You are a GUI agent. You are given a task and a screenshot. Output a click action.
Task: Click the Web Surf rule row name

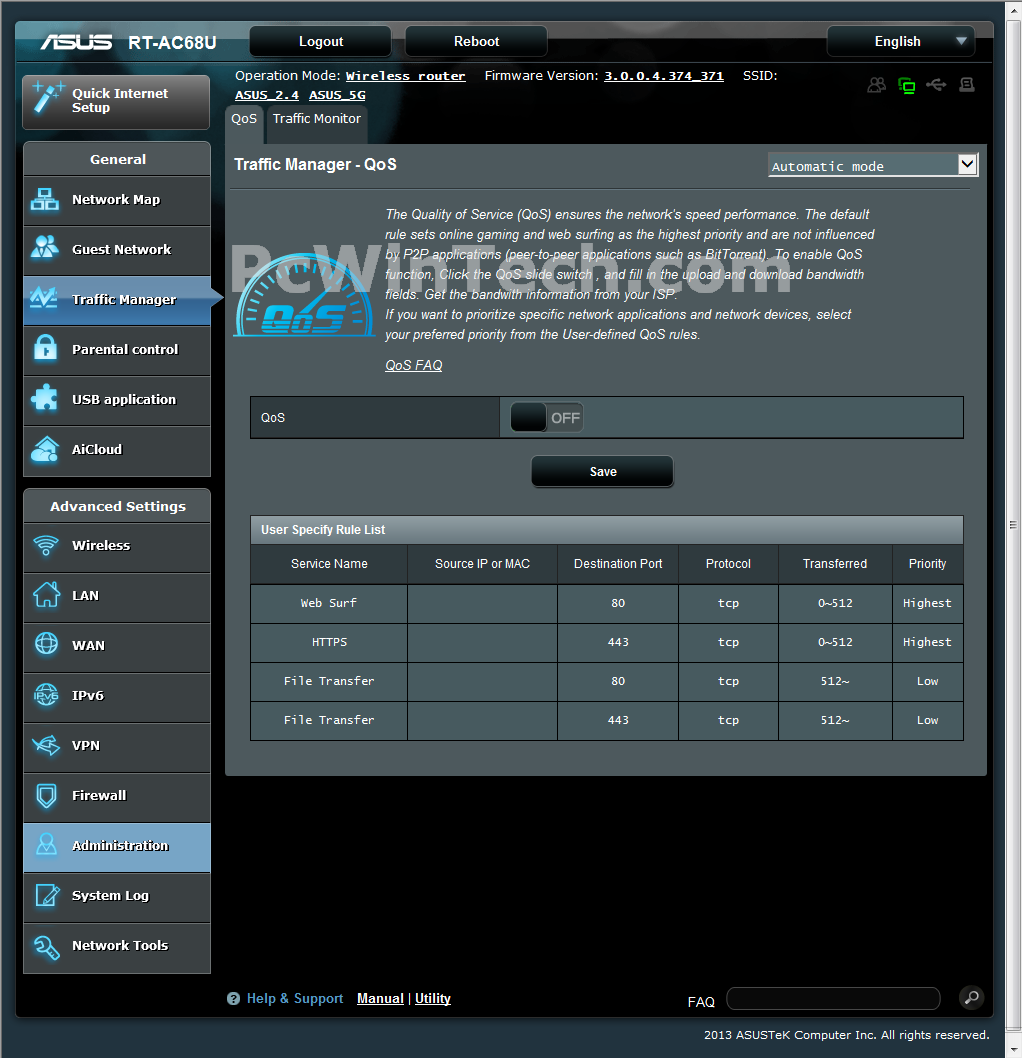329,603
